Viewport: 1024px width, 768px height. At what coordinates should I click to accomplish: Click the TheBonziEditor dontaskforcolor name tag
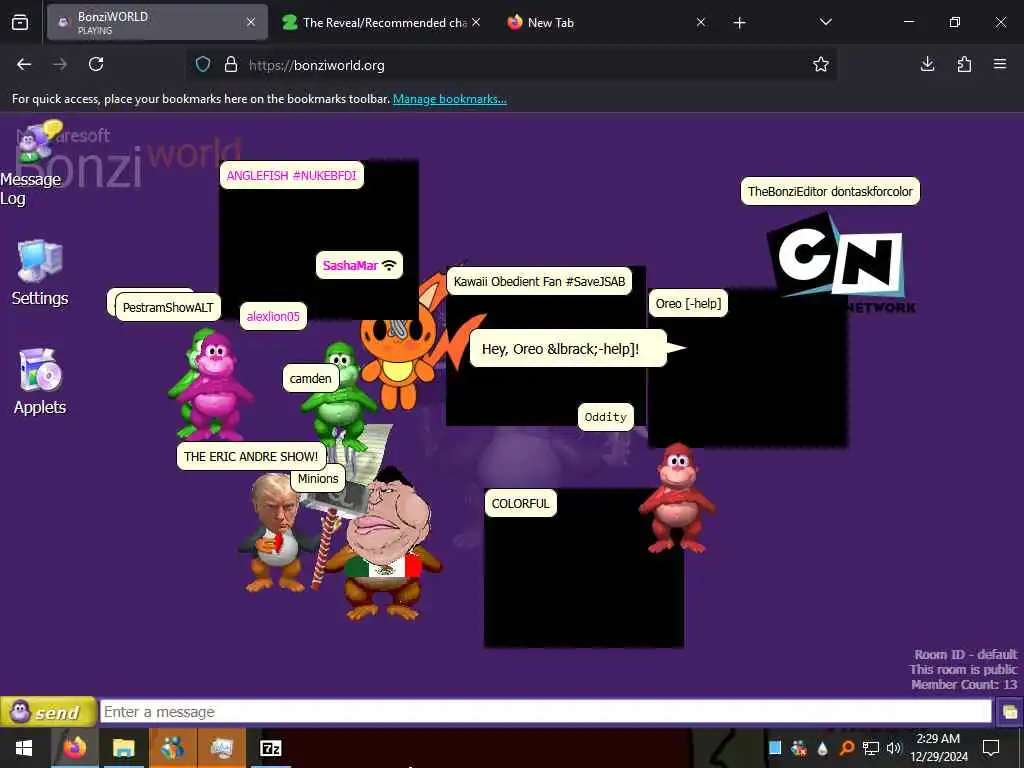830,191
